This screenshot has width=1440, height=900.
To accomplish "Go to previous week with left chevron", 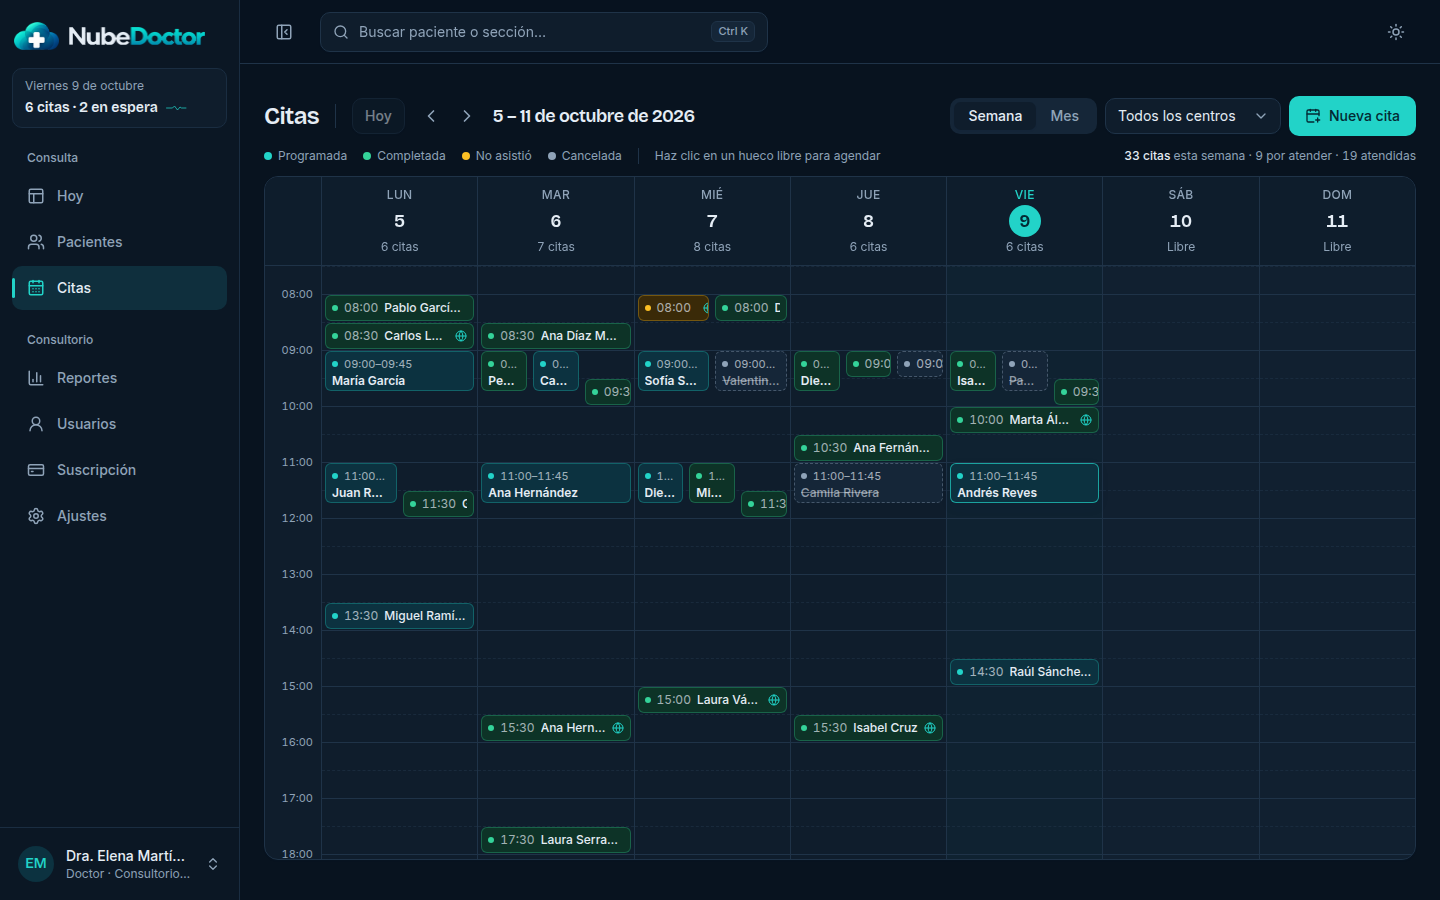I will [x=431, y=116].
